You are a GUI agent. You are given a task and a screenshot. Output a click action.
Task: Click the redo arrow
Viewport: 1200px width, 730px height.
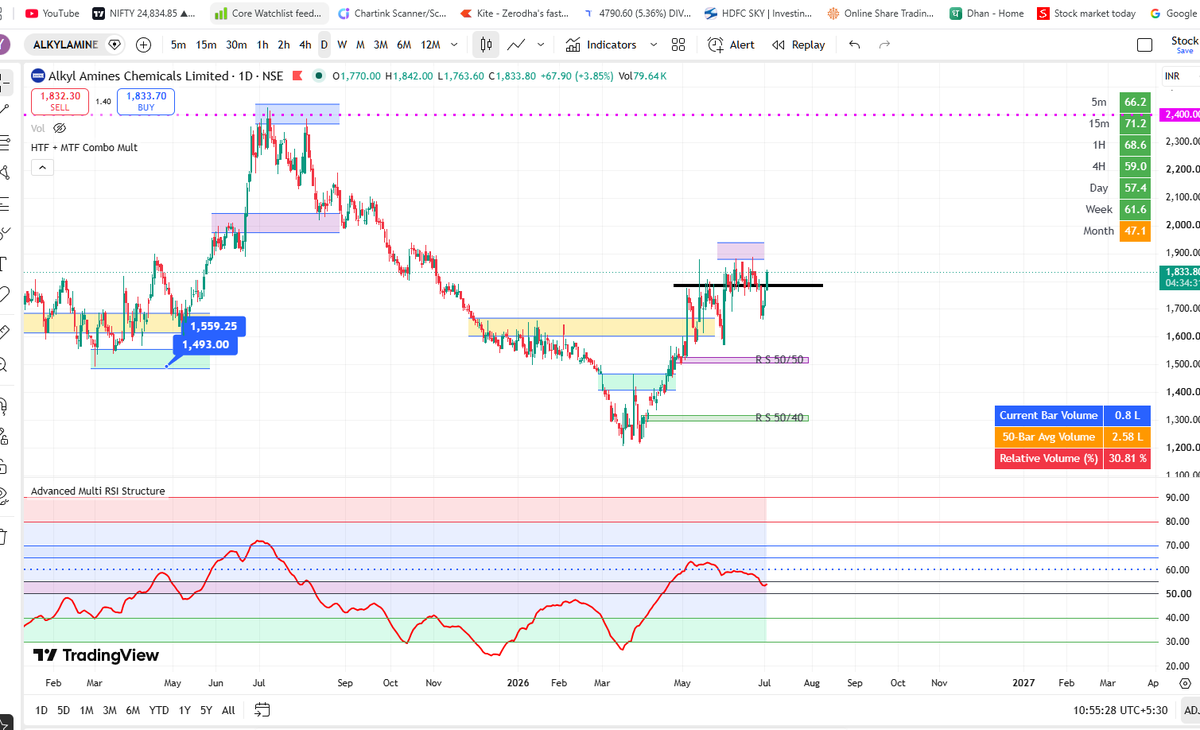pyautogui.click(x=884, y=45)
